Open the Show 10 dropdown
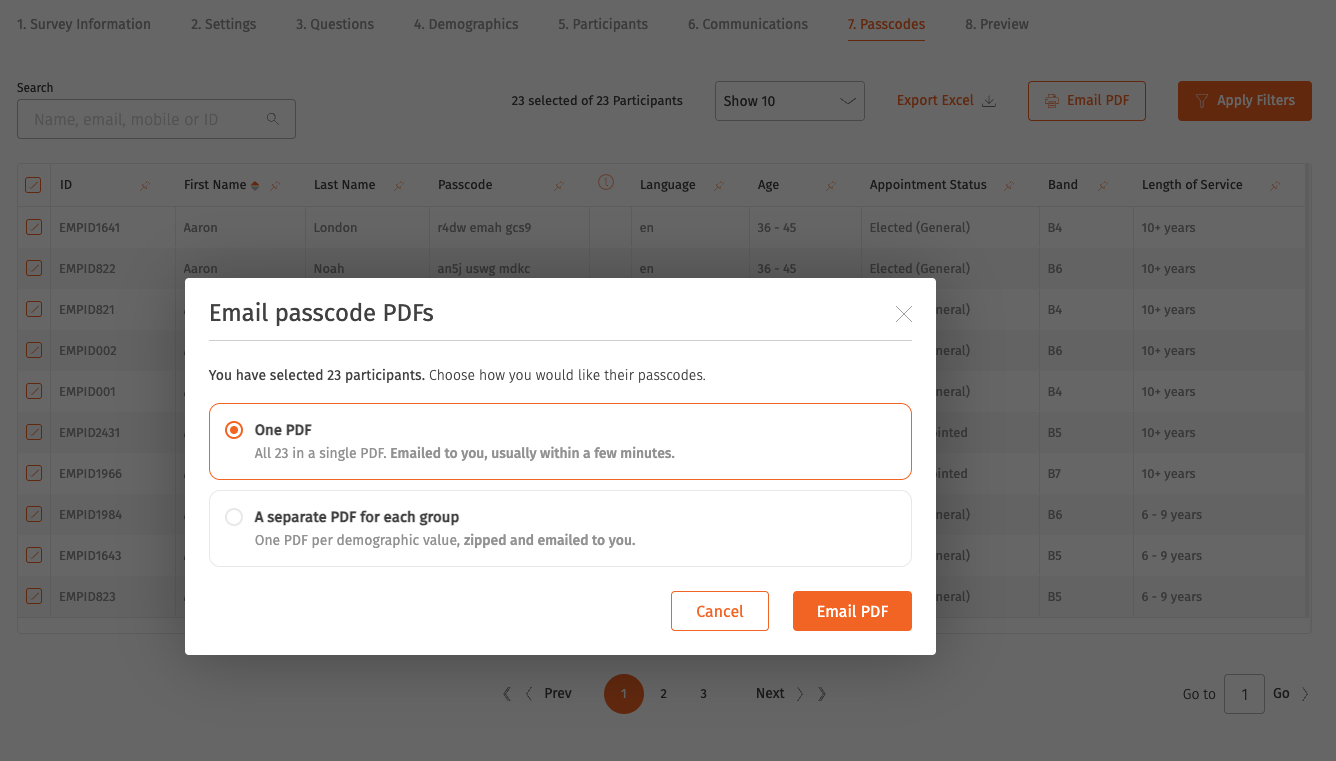 [x=790, y=101]
